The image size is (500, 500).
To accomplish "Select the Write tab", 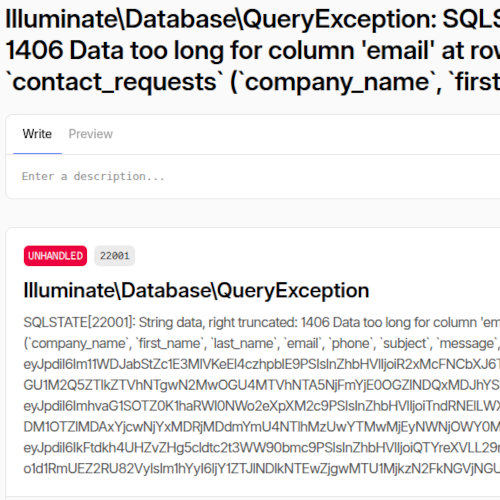I will (x=37, y=134).
